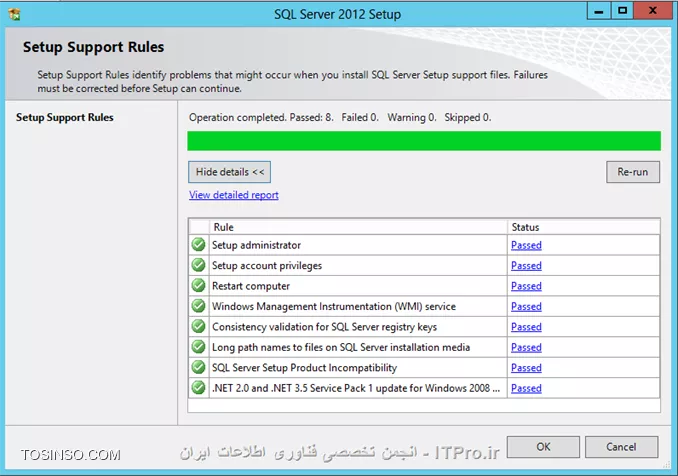
Task: Click the Rule column header
Action: (x=358, y=227)
